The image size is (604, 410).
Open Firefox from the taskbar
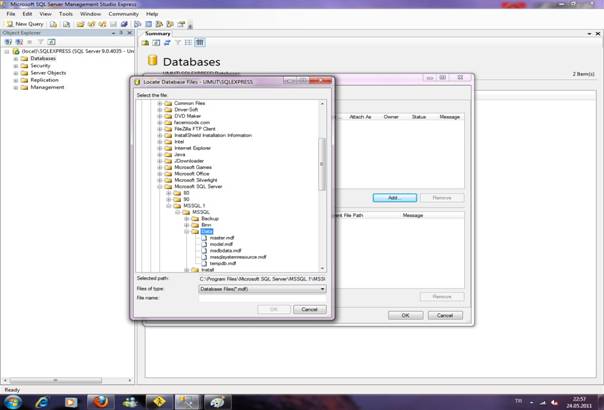(x=101, y=402)
